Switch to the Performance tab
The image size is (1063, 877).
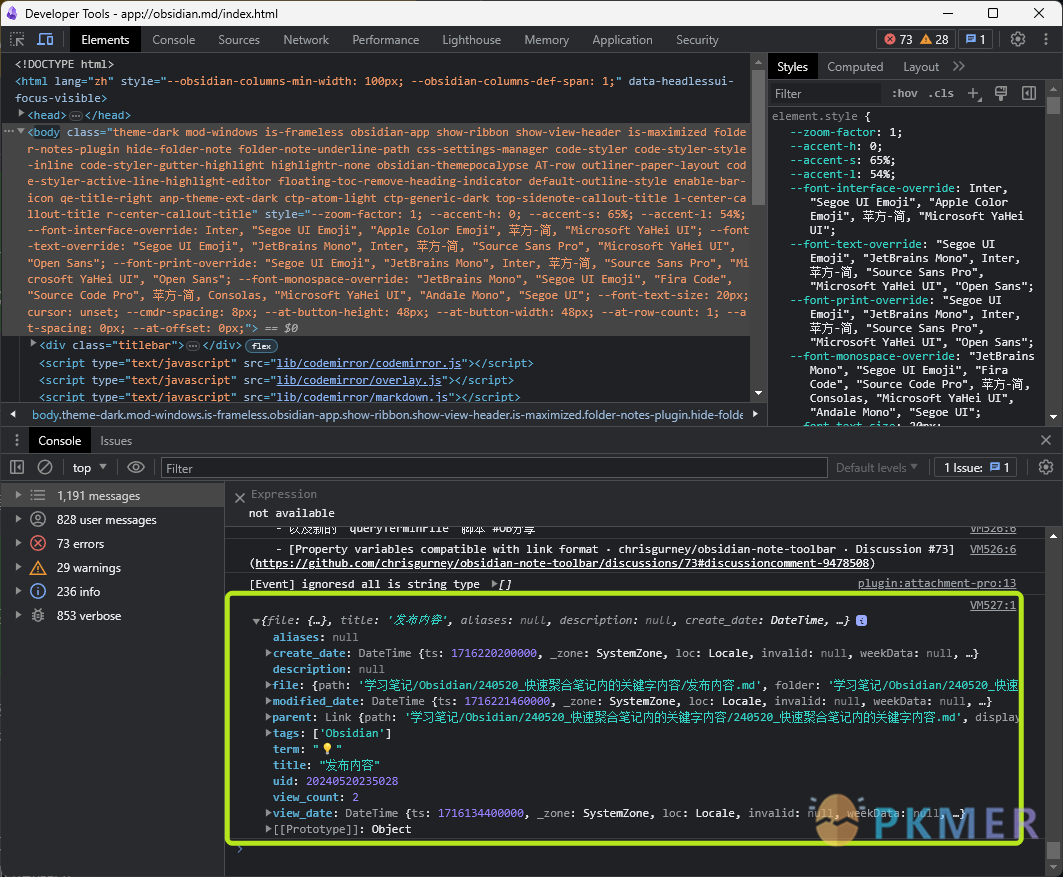tap(385, 39)
